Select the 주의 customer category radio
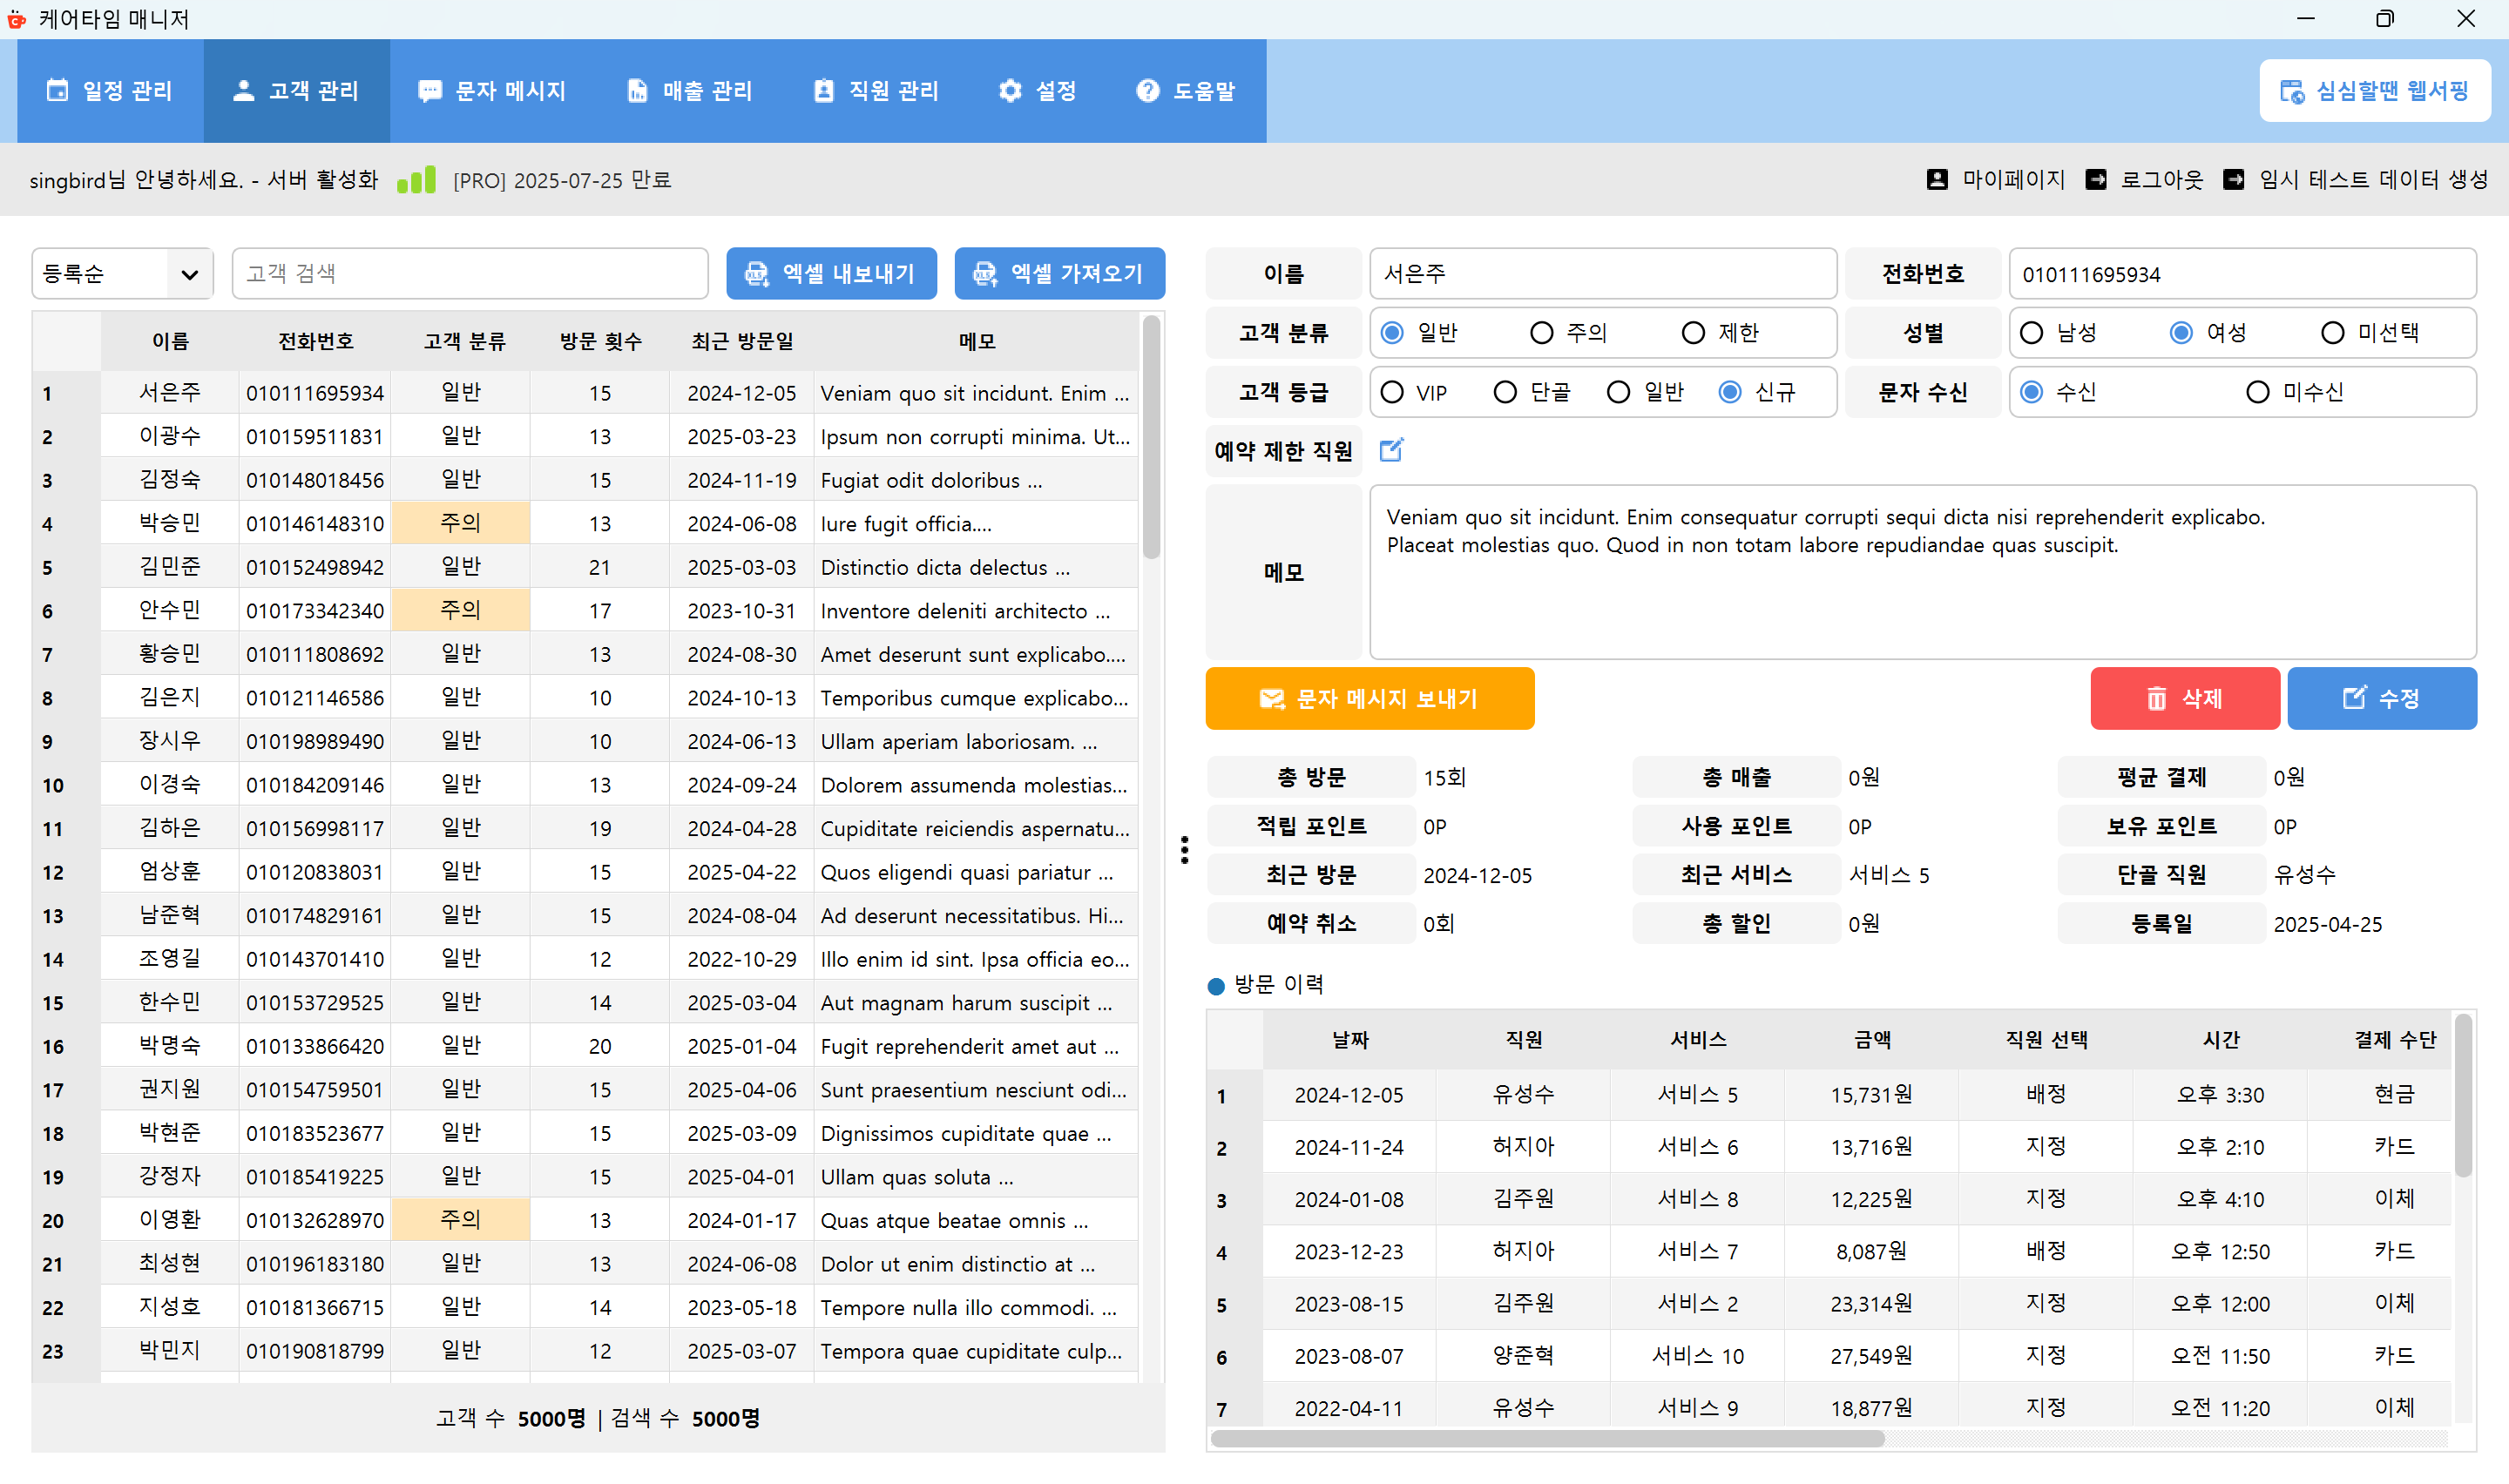Image resolution: width=2509 pixels, height=1484 pixels. [x=1542, y=333]
